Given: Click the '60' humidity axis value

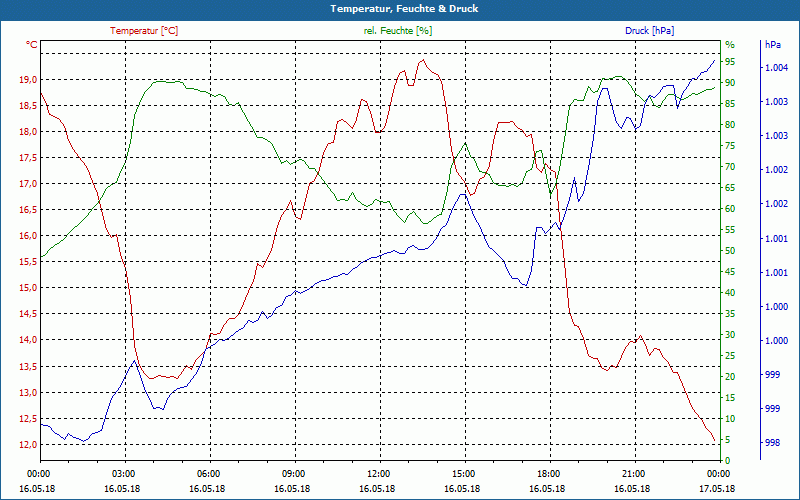Looking at the screenshot, I should tap(730, 209).
